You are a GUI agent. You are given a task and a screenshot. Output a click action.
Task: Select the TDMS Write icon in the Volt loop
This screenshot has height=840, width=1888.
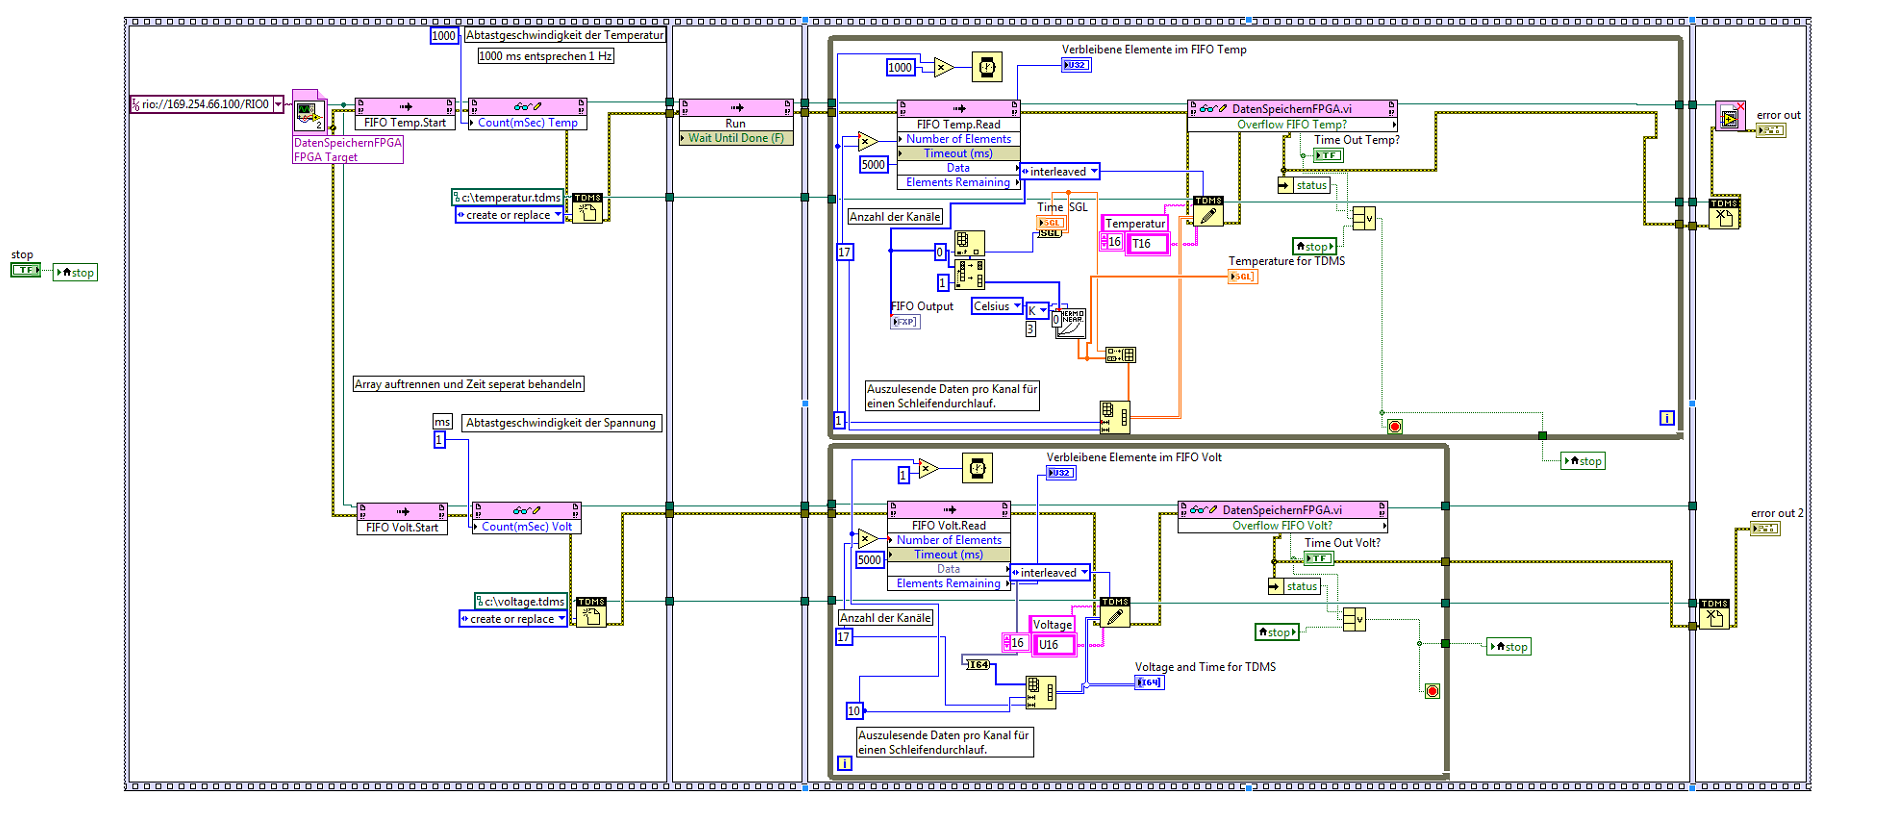pyautogui.click(x=1115, y=612)
